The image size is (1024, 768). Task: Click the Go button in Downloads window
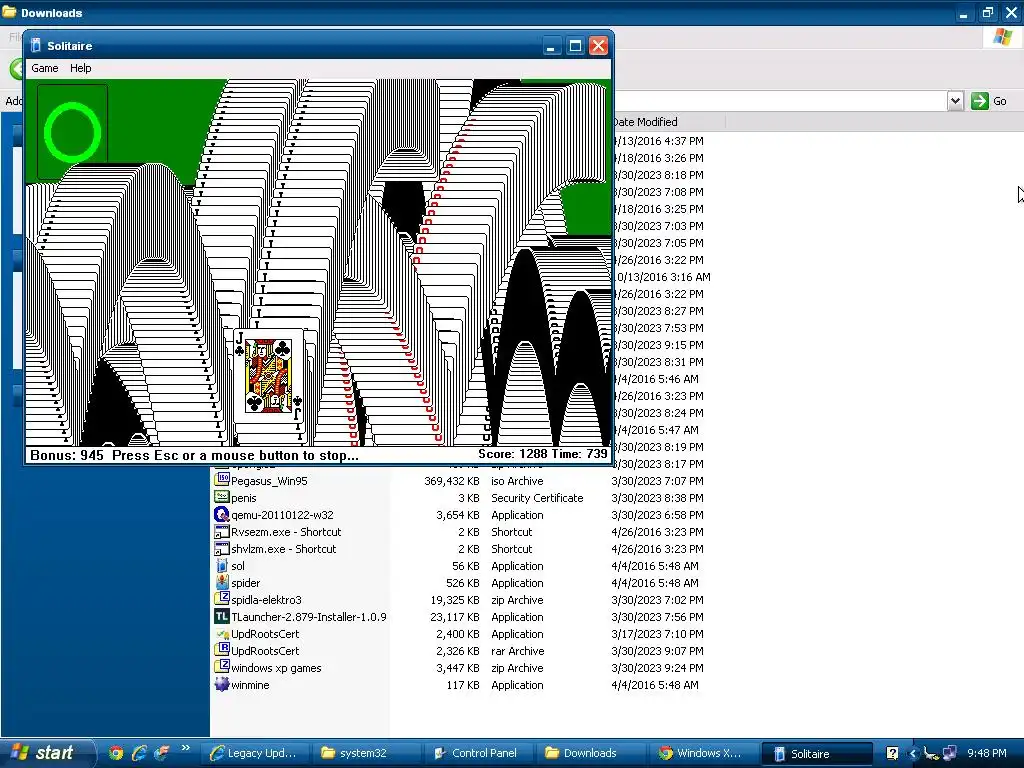coord(989,101)
